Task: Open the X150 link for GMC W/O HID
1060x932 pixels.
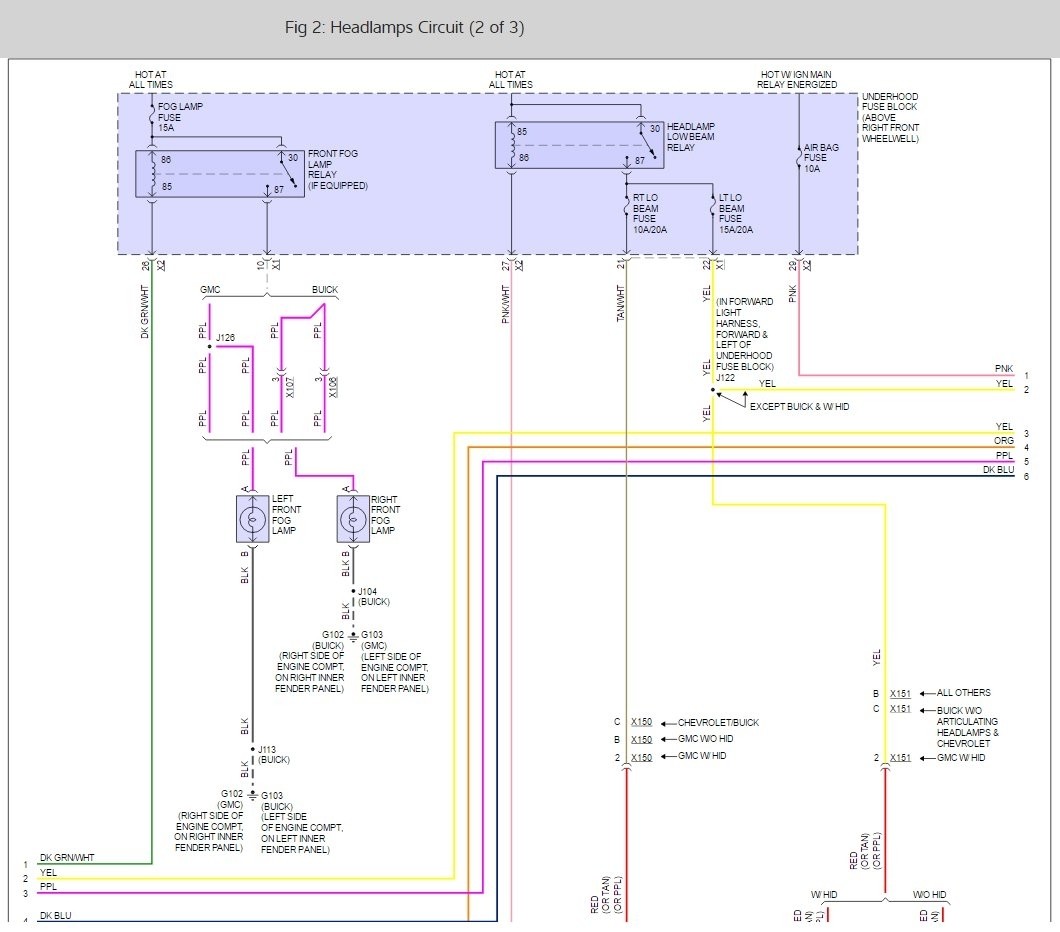Action: coord(642,739)
